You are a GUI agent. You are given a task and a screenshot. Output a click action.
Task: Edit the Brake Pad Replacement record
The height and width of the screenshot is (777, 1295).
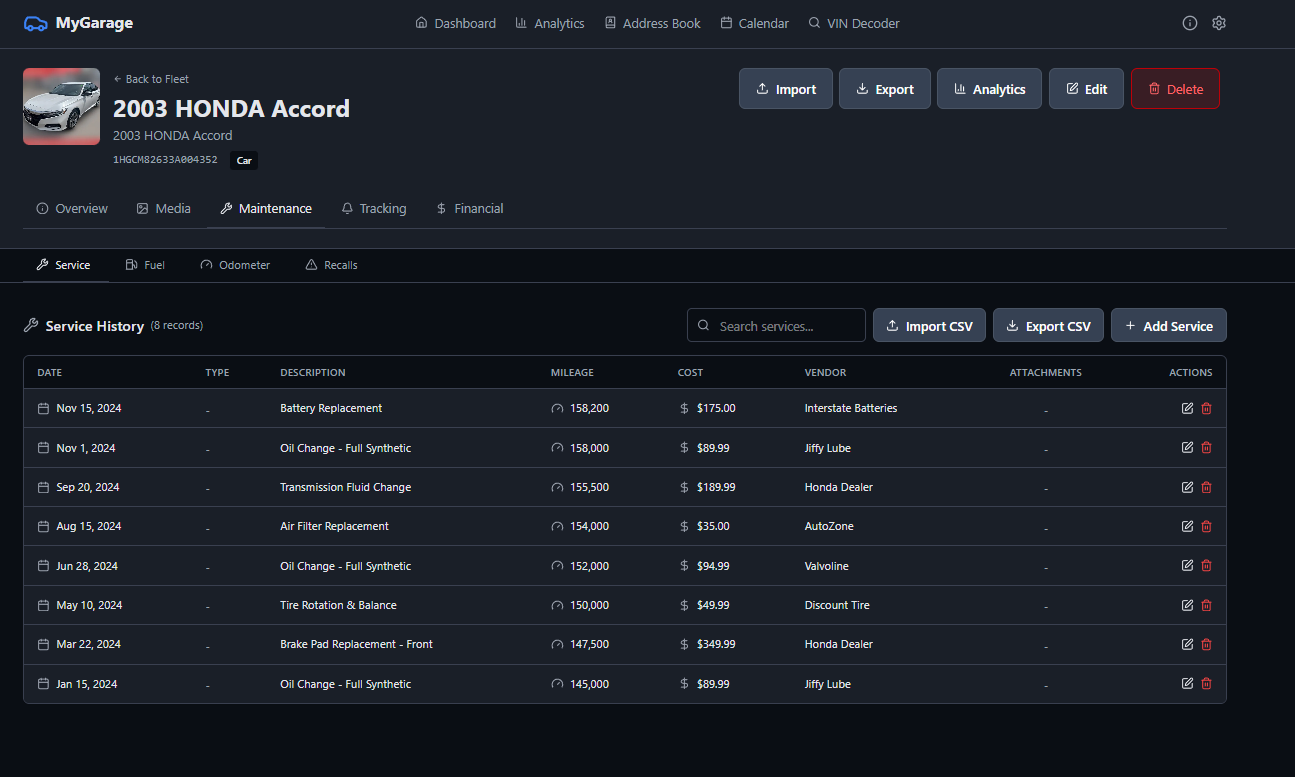pyautogui.click(x=1187, y=644)
